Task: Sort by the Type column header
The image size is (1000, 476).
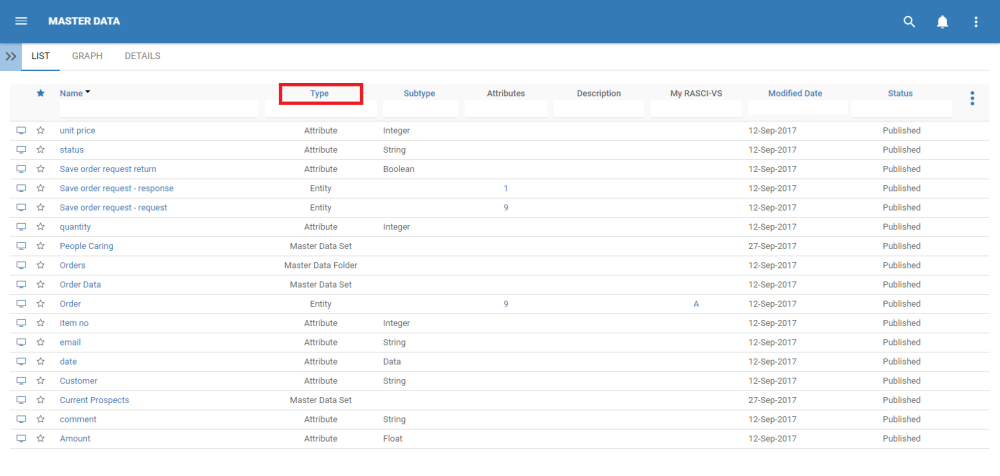Action: tap(320, 93)
